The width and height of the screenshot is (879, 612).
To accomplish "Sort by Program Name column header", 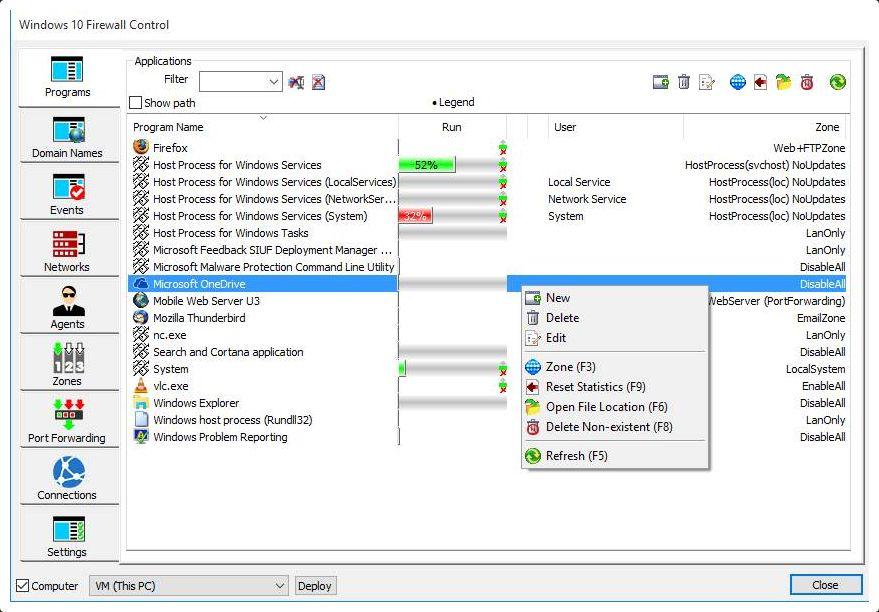I will 263,127.
